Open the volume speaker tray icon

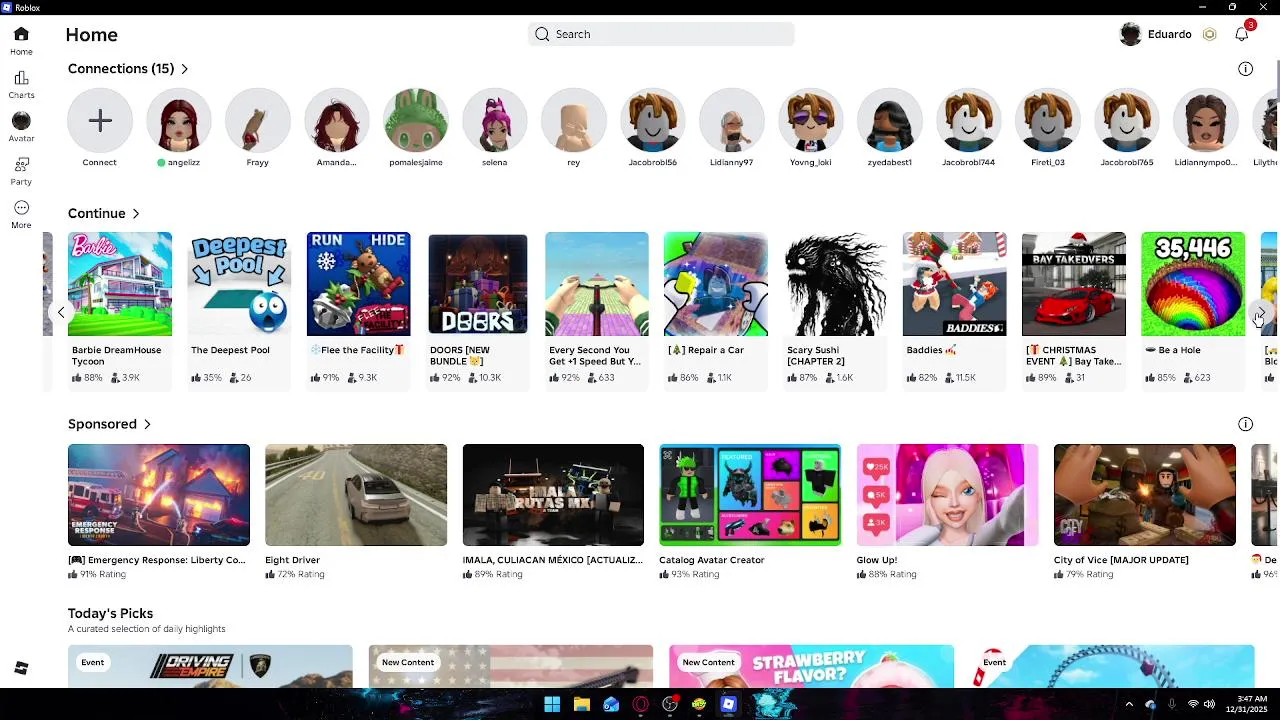click(1210, 704)
